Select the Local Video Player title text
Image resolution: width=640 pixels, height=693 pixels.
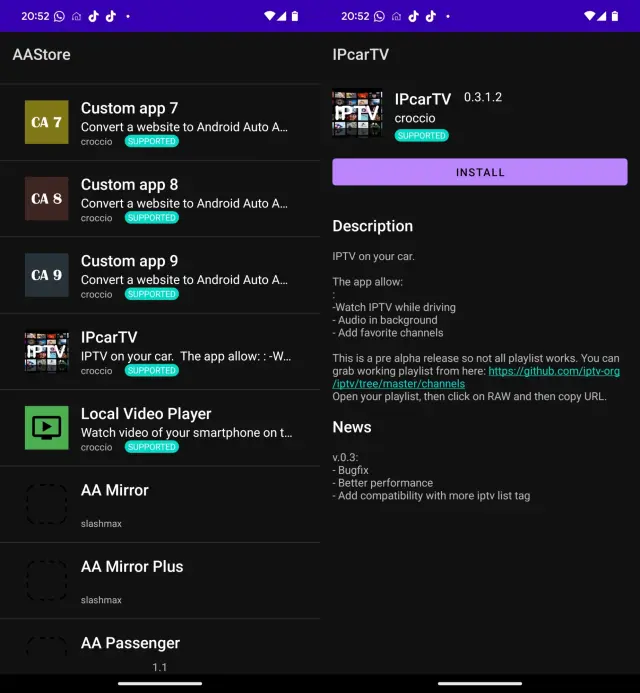146,414
